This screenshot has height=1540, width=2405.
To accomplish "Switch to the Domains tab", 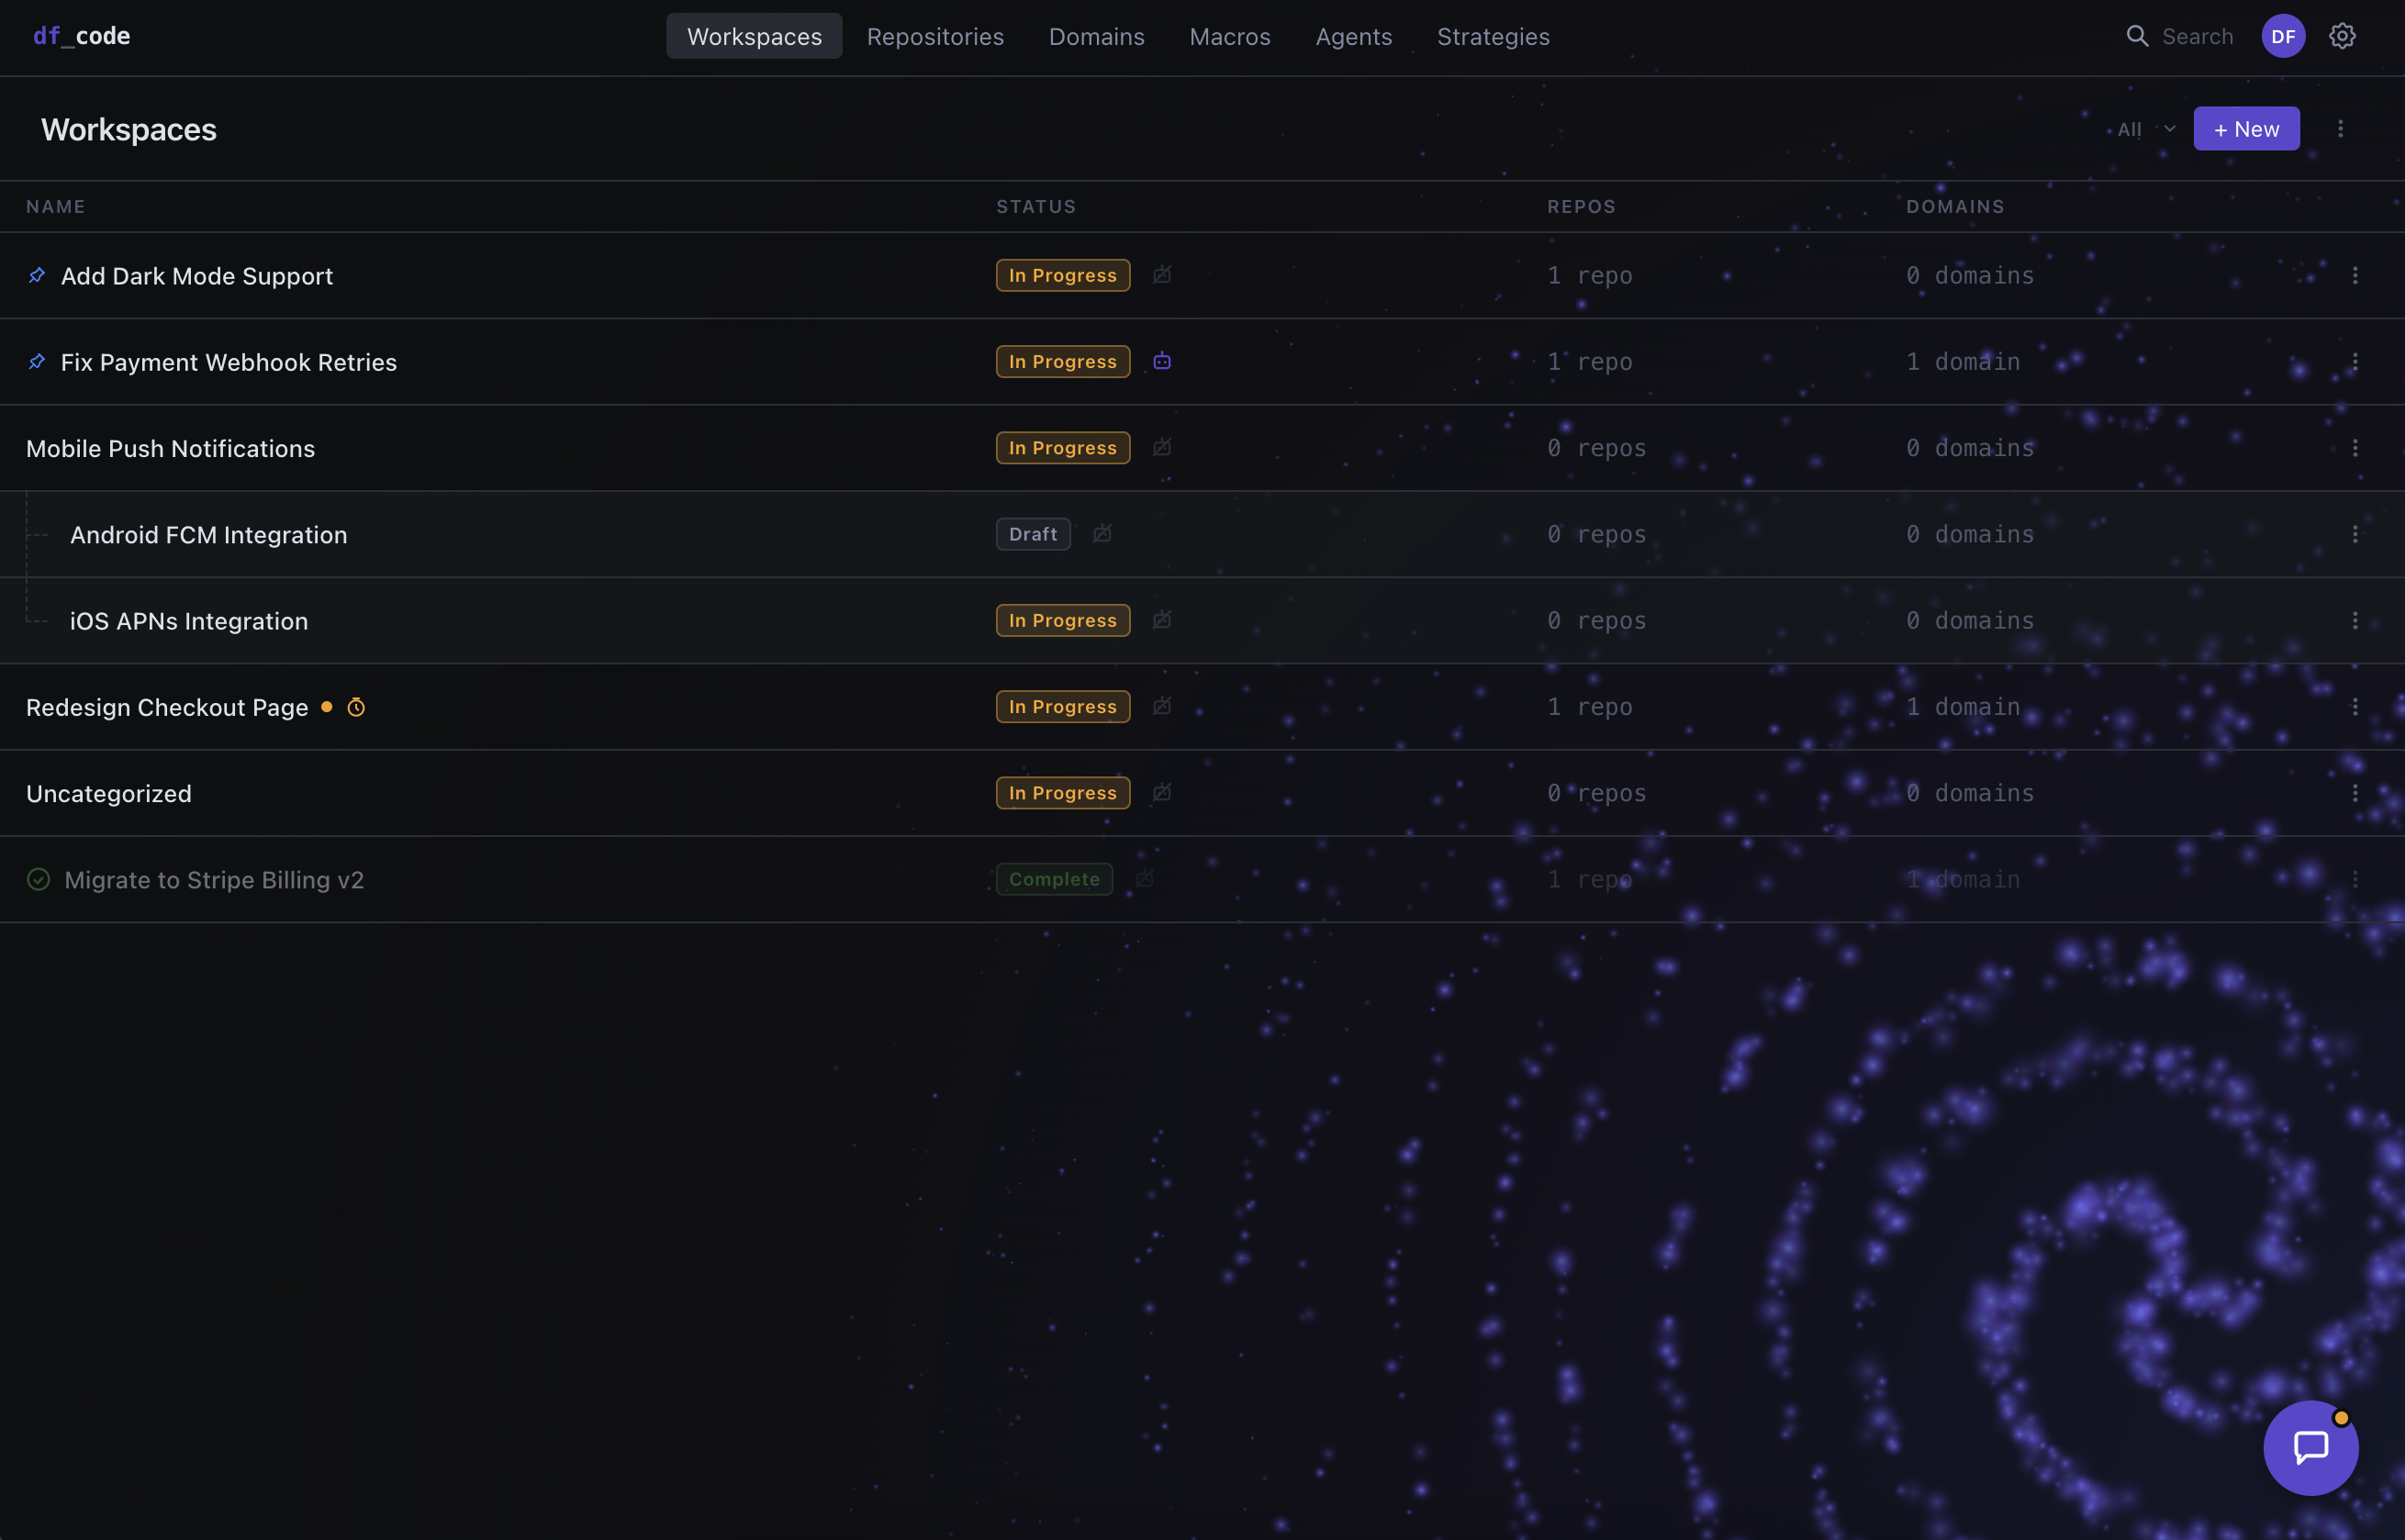I will [1096, 36].
